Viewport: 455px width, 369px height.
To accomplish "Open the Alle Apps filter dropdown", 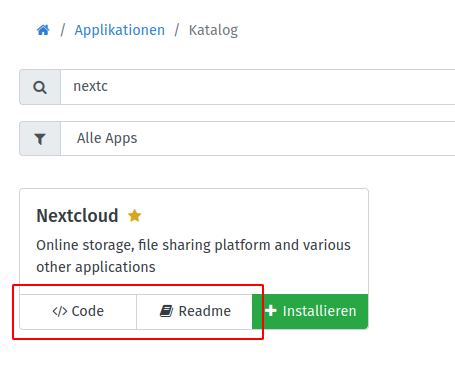I will (x=258, y=139).
